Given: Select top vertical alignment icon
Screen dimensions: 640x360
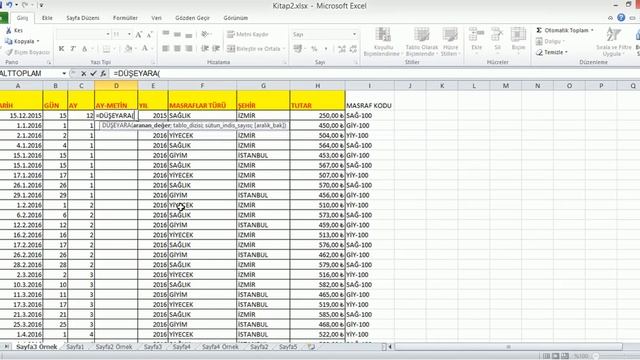Looking at the screenshot, I should [x=166, y=34].
